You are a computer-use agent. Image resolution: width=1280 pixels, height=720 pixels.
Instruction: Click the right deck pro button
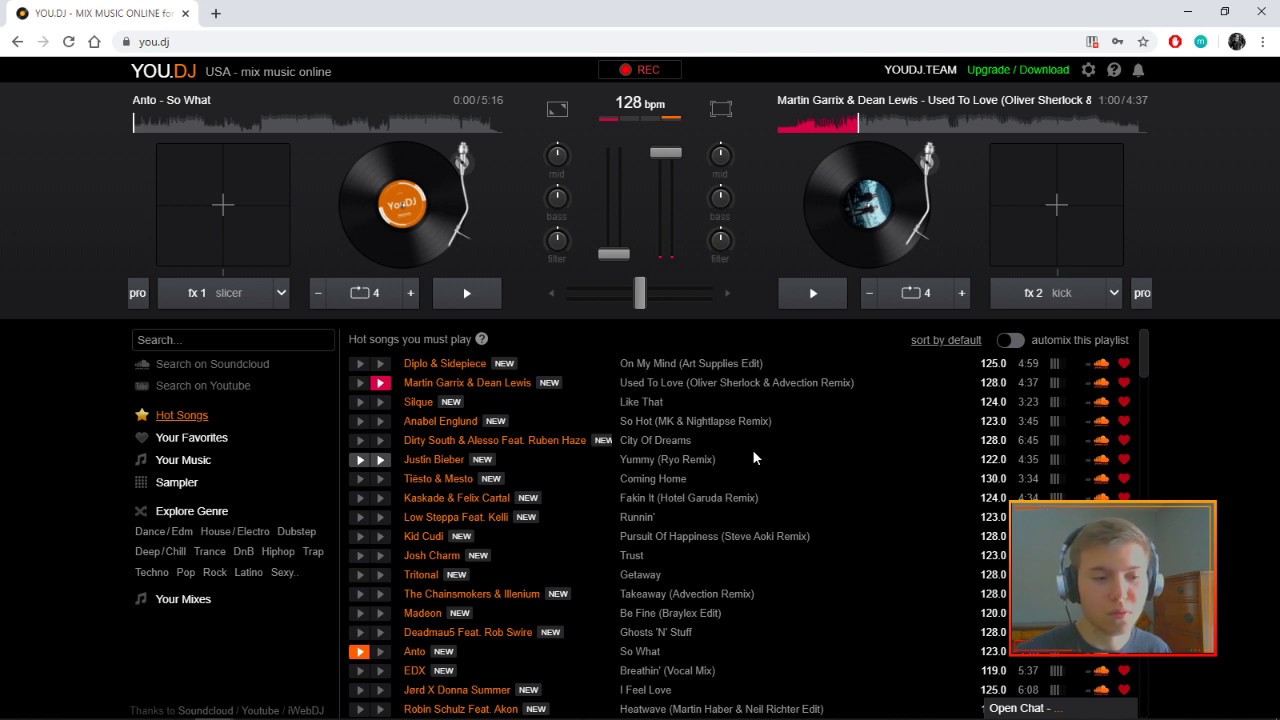[x=1142, y=293]
